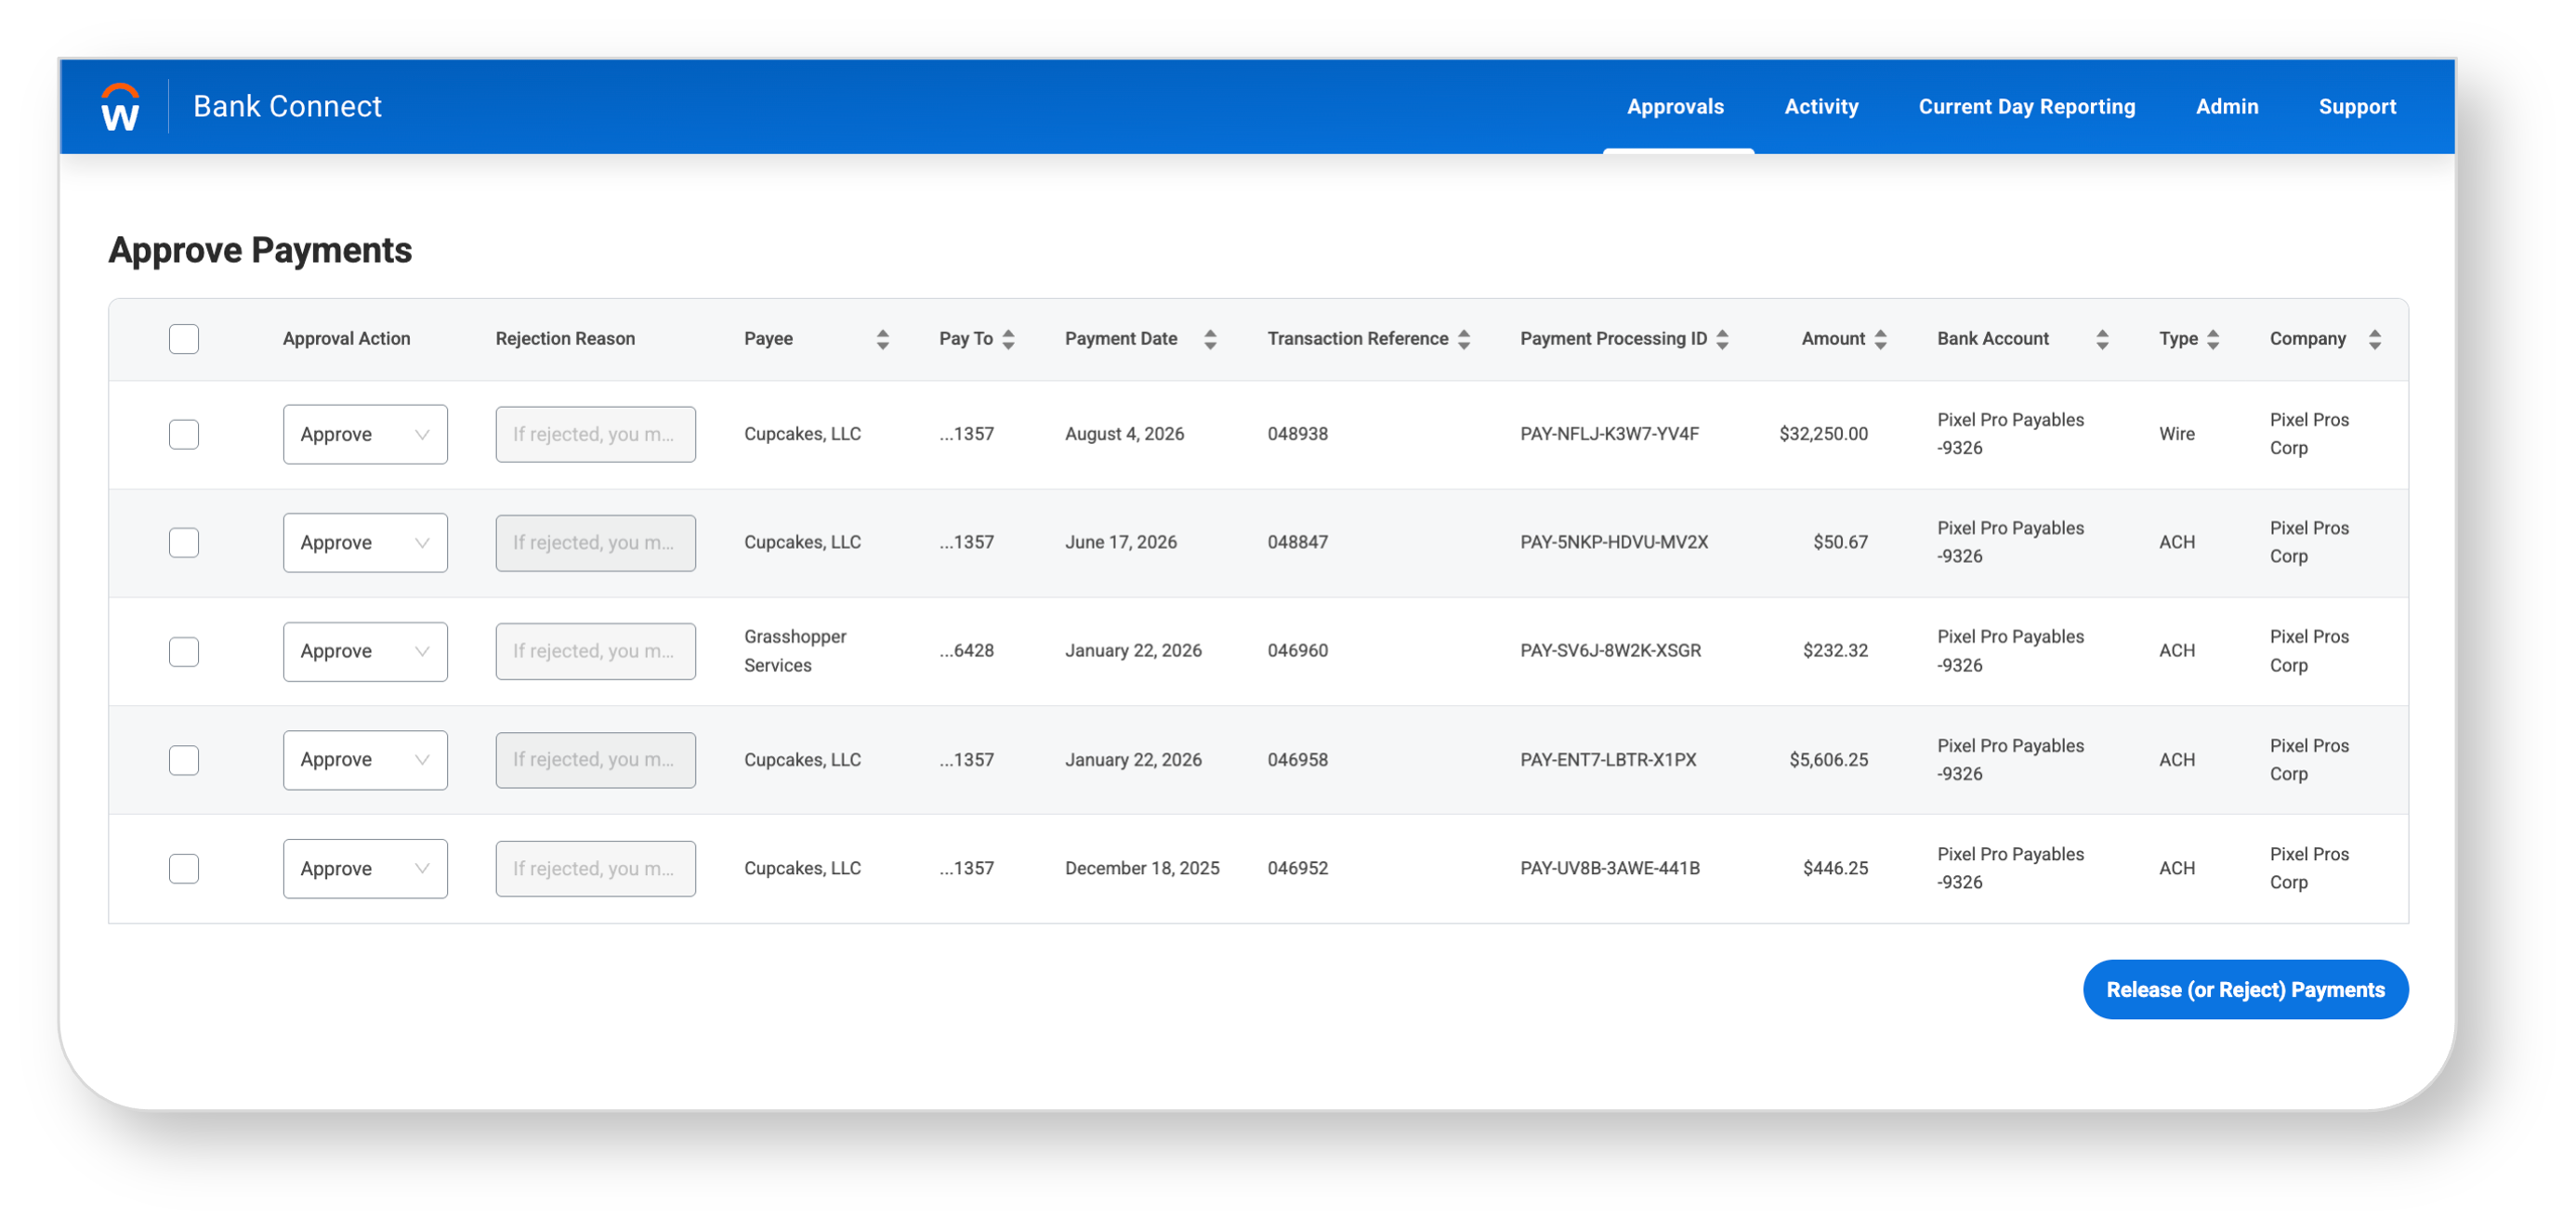Sort by Amount column arrows

(1880, 339)
